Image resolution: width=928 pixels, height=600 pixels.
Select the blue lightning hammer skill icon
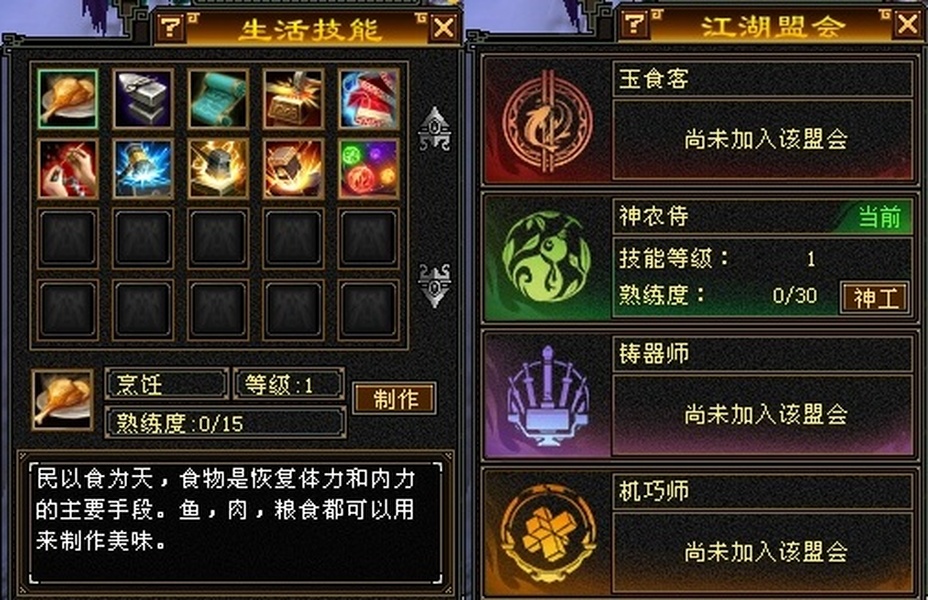click(143, 169)
